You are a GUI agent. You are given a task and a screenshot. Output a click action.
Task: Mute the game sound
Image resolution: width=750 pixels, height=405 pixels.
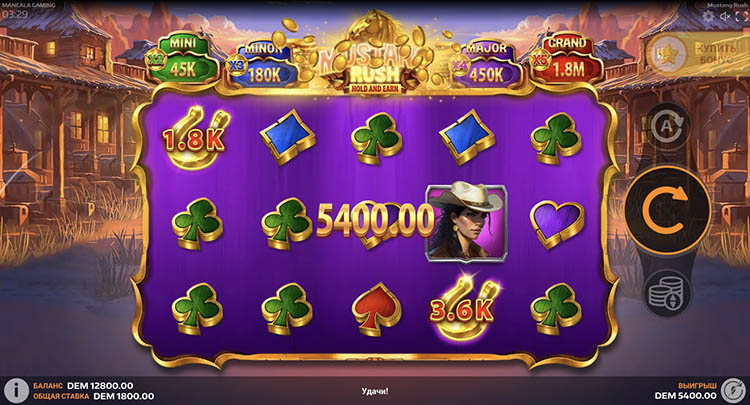click(725, 16)
